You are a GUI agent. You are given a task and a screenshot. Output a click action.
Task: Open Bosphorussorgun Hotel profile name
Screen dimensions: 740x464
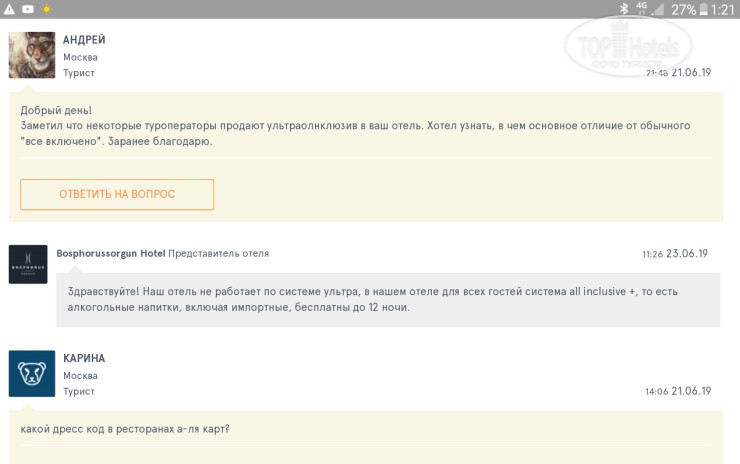111,253
